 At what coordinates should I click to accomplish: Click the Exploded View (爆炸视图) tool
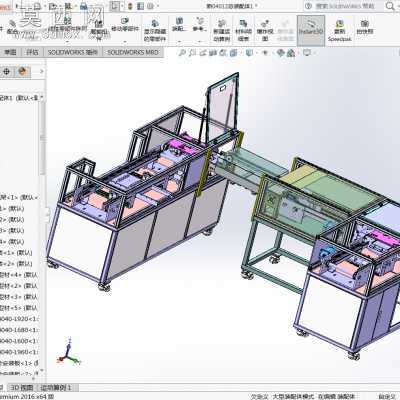coord(265,30)
